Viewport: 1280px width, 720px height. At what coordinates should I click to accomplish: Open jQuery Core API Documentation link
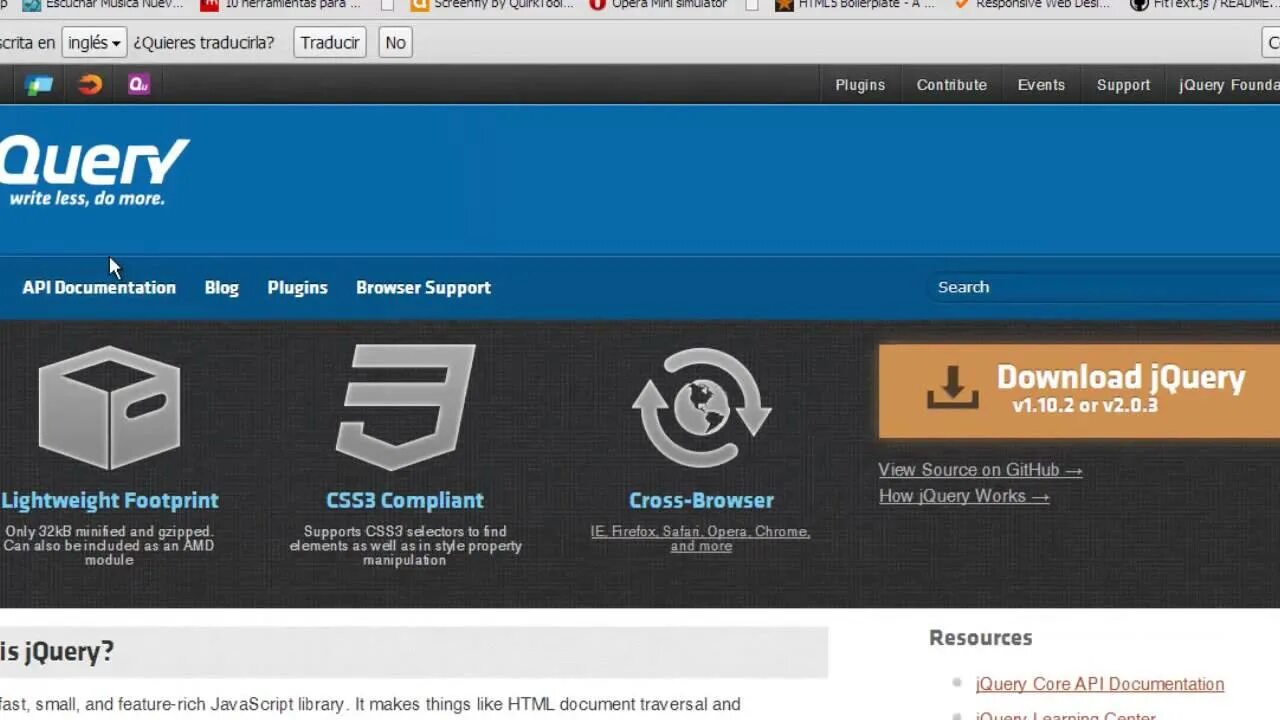[1100, 684]
